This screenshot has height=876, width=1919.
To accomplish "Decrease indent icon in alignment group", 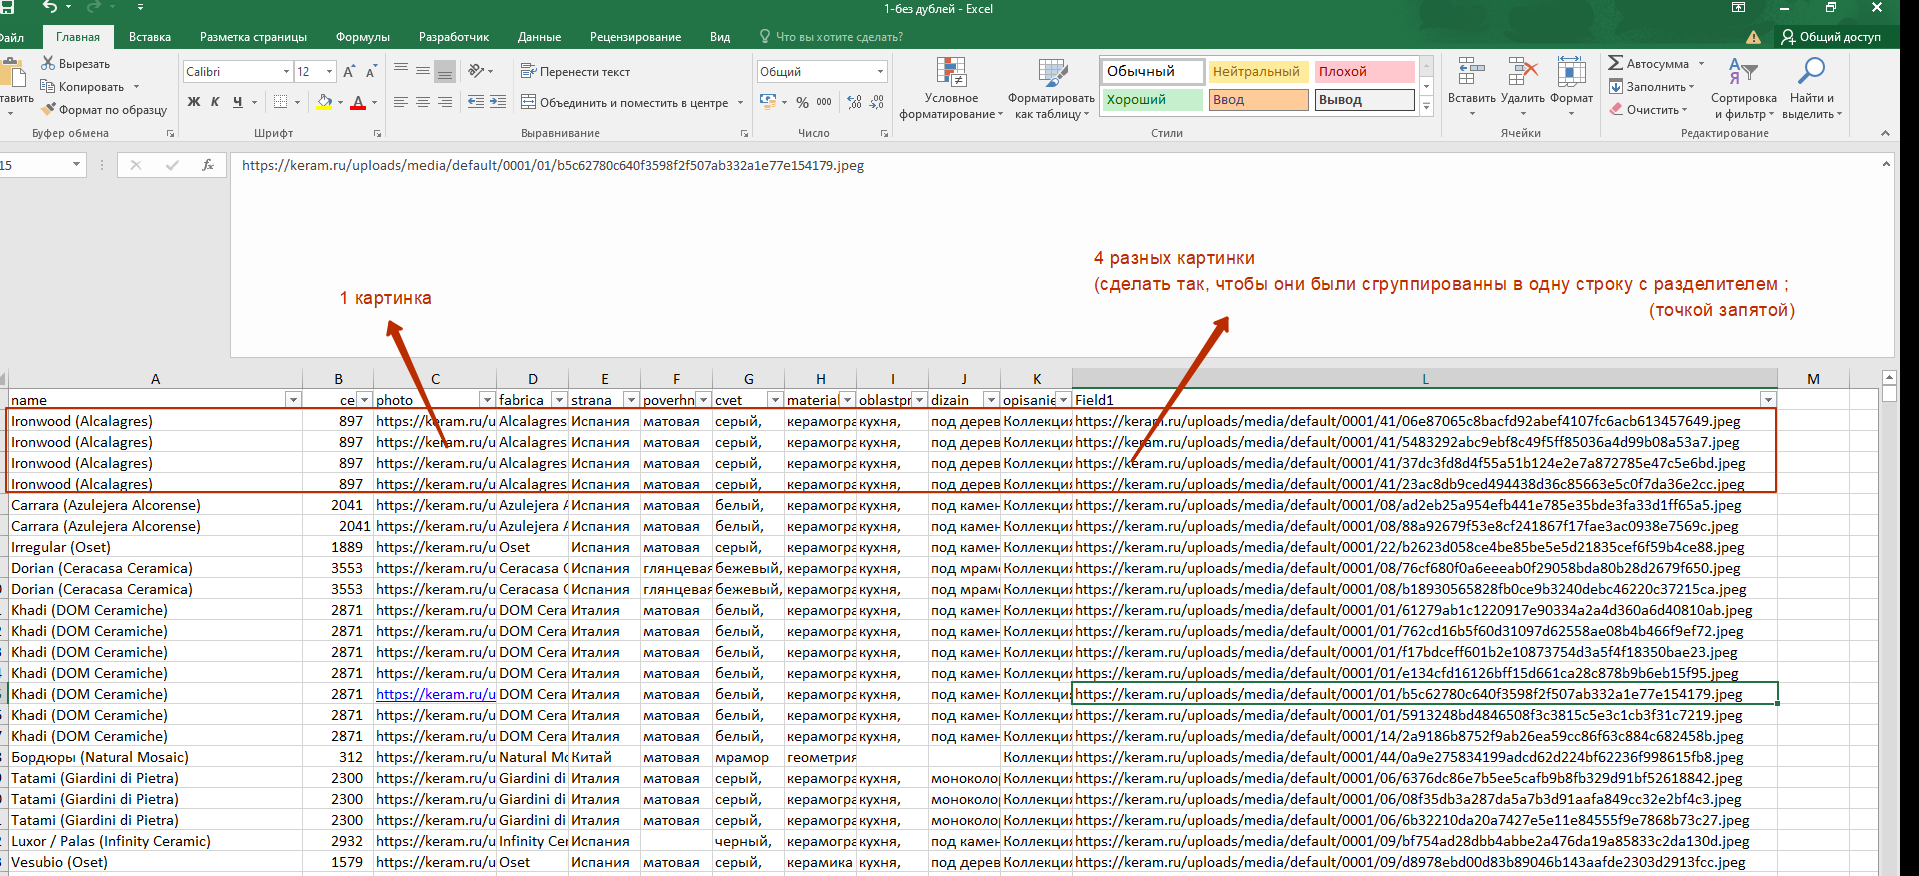I will [x=476, y=102].
